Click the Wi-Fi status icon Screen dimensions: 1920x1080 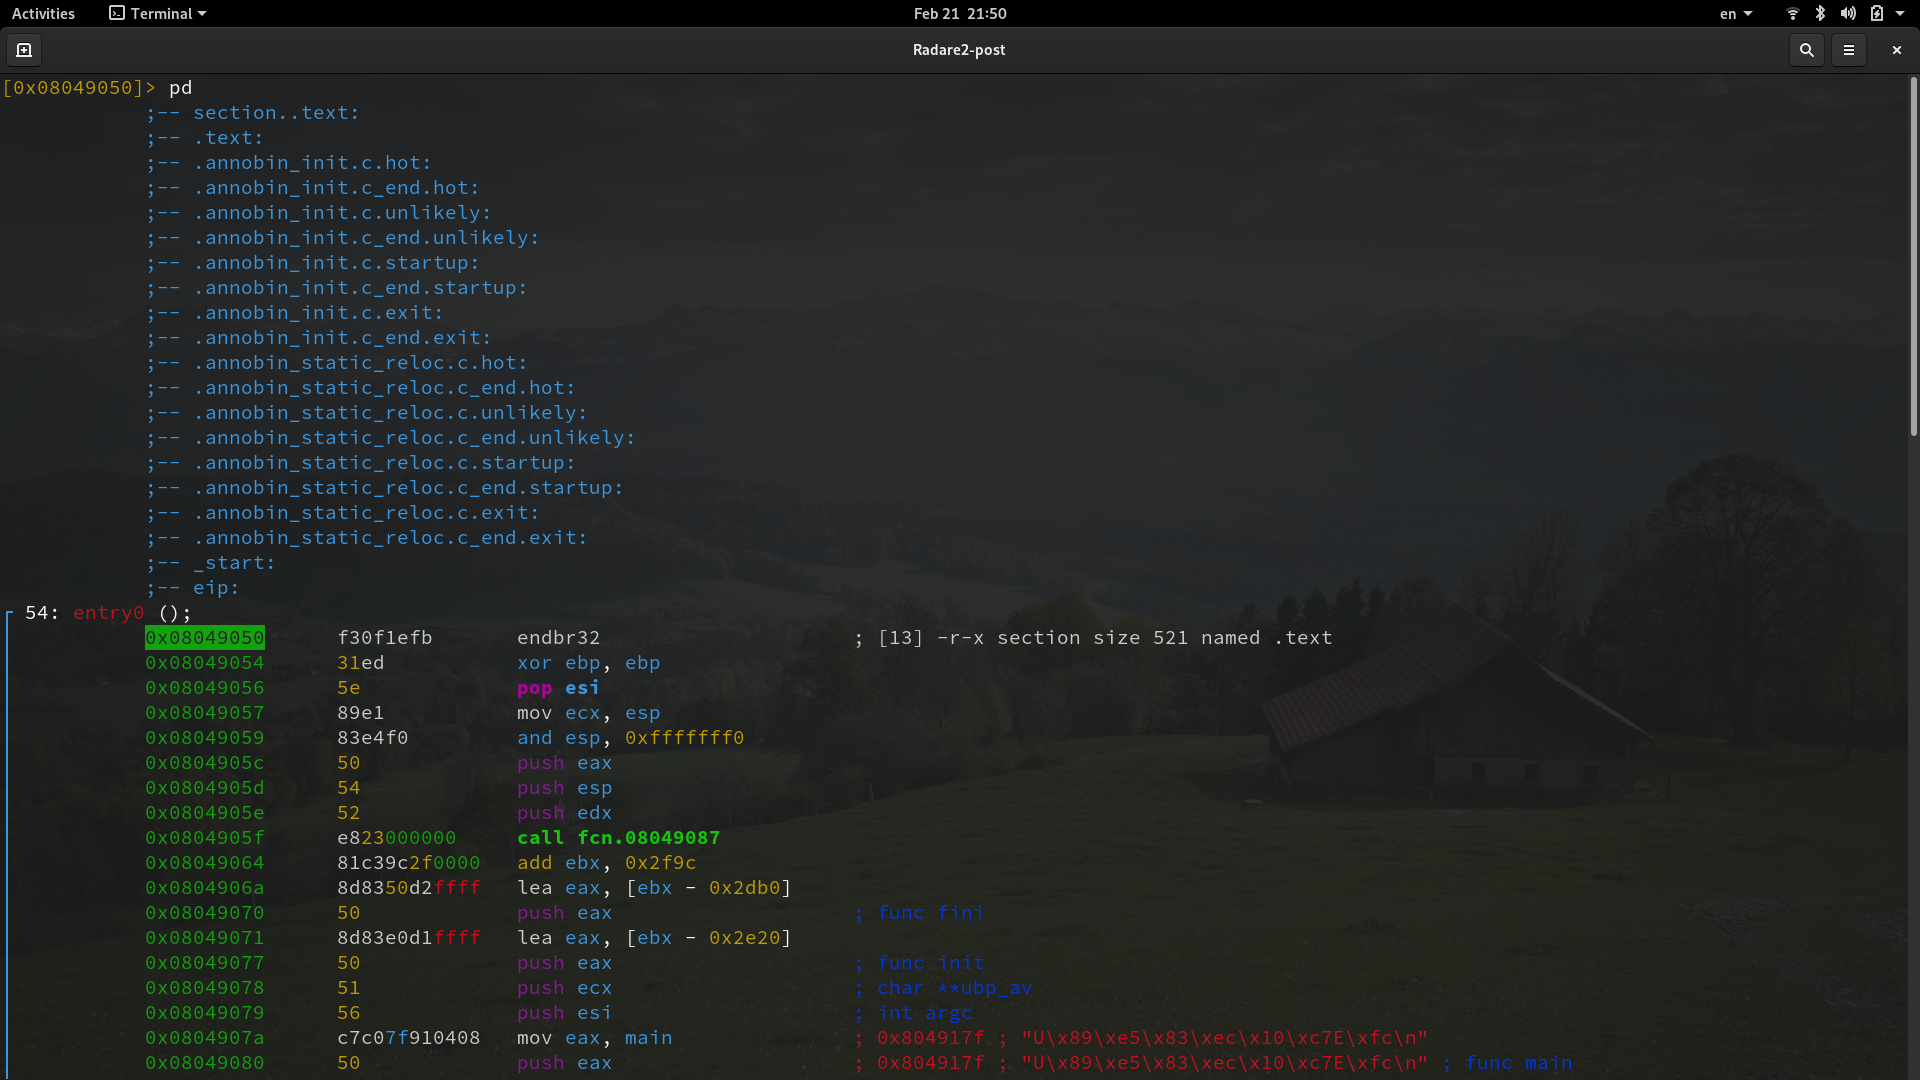point(1792,14)
